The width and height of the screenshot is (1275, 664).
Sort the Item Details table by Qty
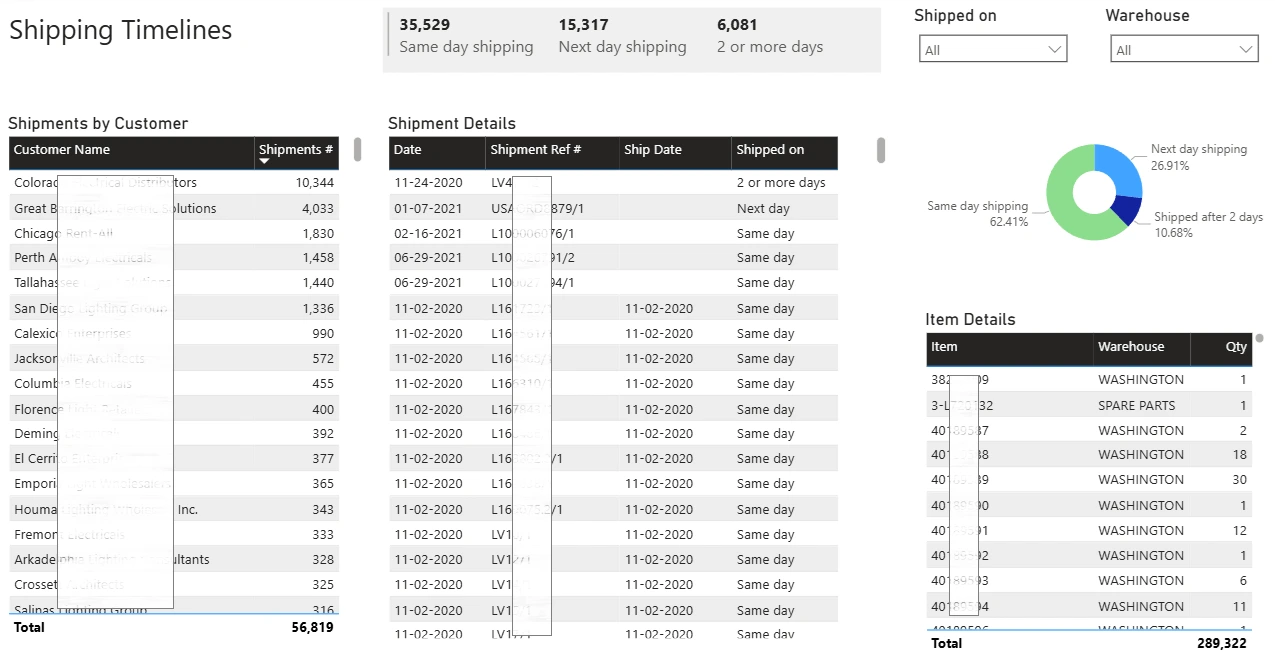tap(1236, 347)
